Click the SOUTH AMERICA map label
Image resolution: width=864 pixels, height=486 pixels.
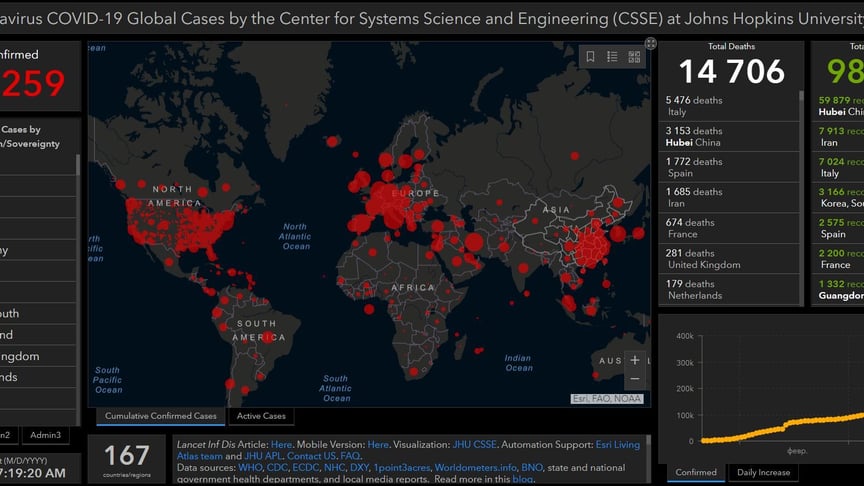(x=259, y=330)
